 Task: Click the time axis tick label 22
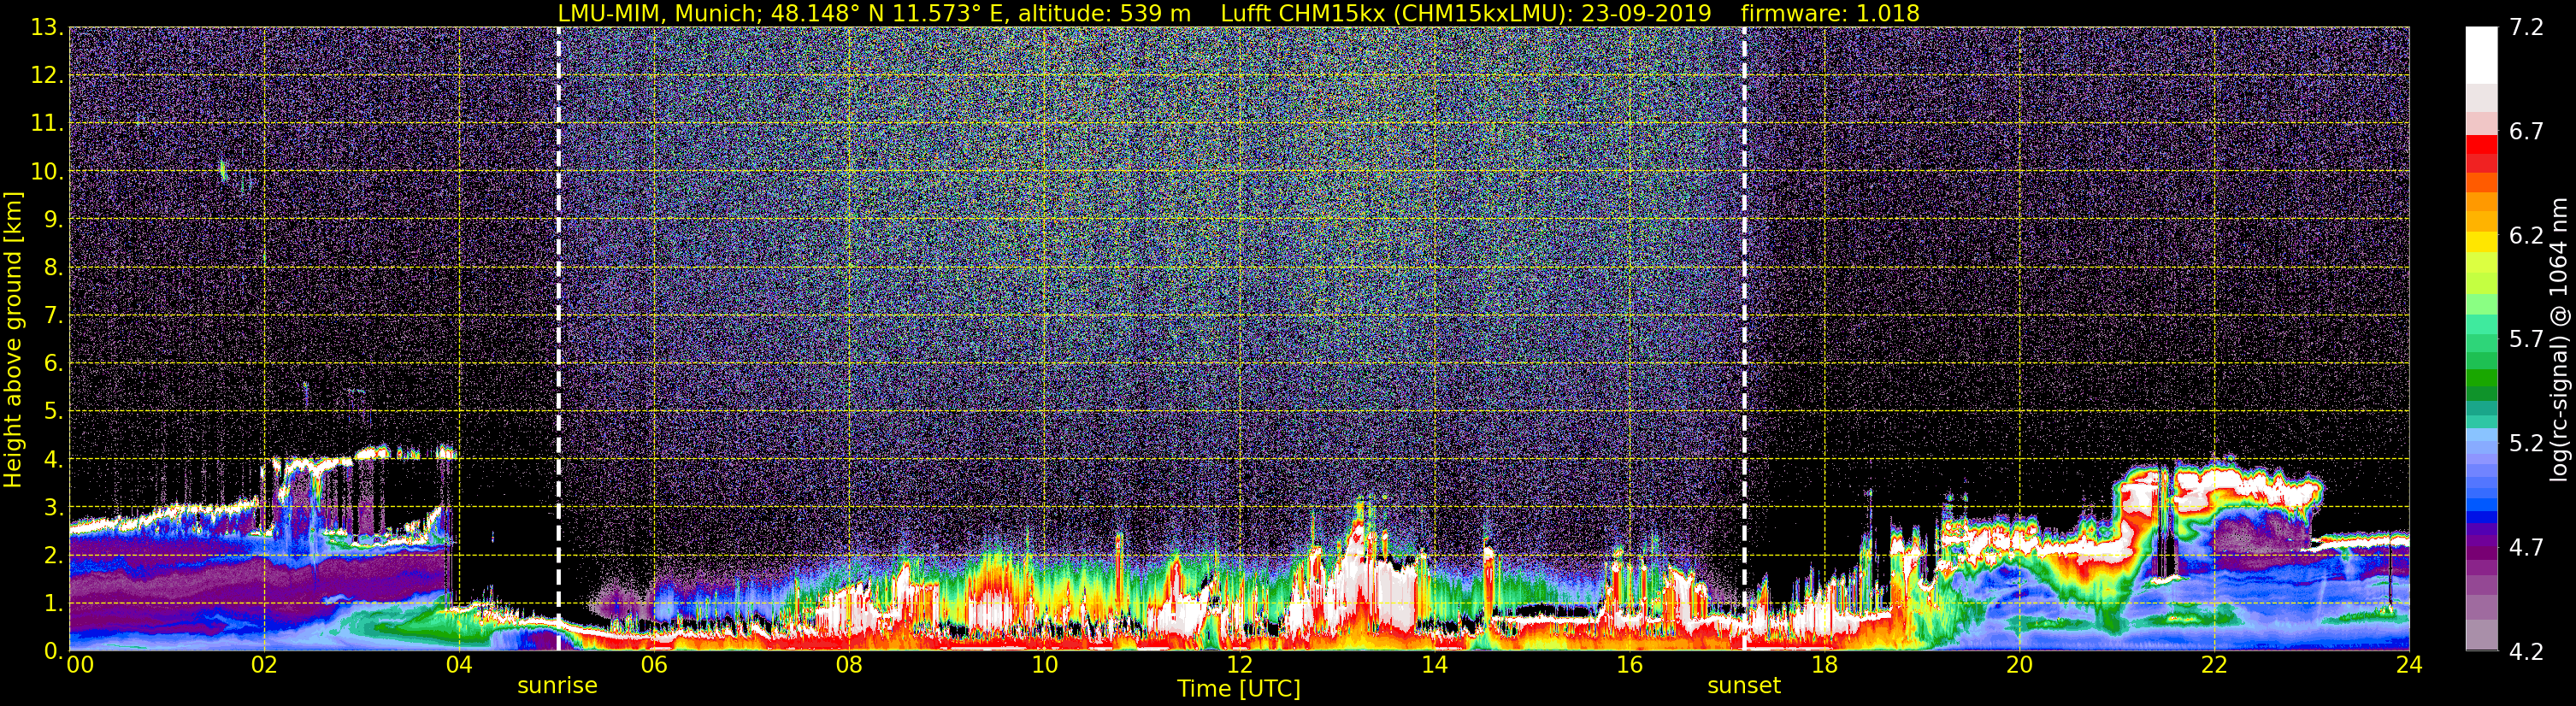[x=2214, y=665]
